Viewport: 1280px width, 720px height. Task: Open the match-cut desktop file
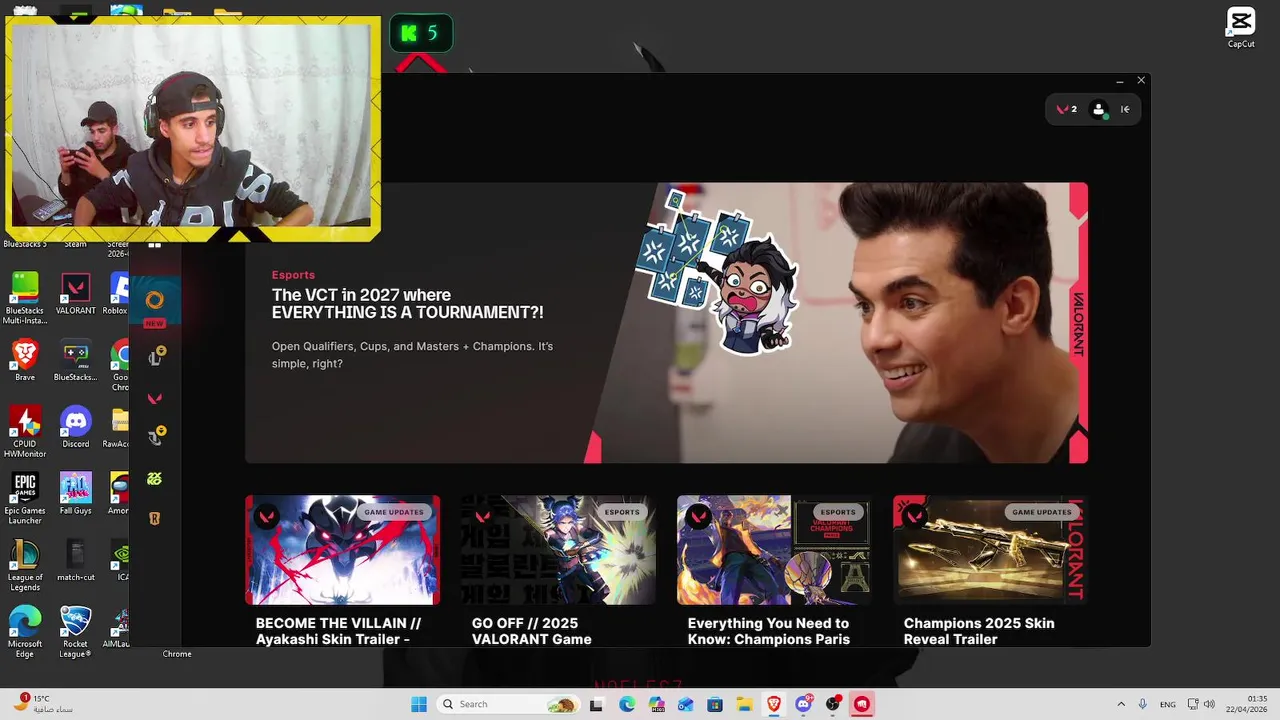pyautogui.click(x=76, y=560)
